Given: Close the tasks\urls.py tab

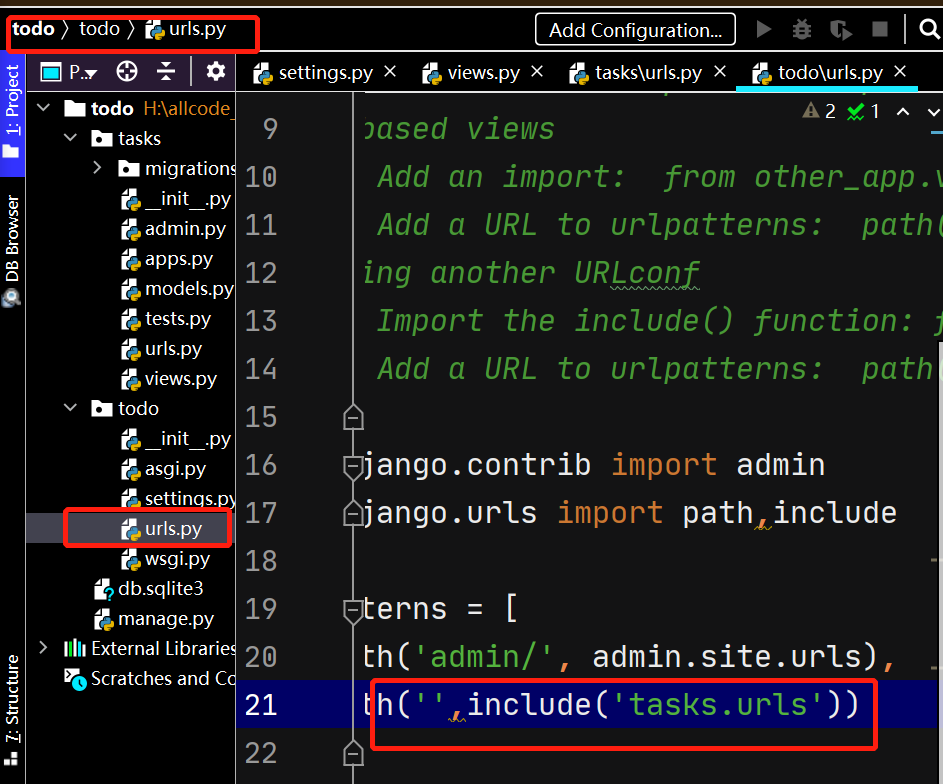Looking at the screenshot, I should [720, 72].
